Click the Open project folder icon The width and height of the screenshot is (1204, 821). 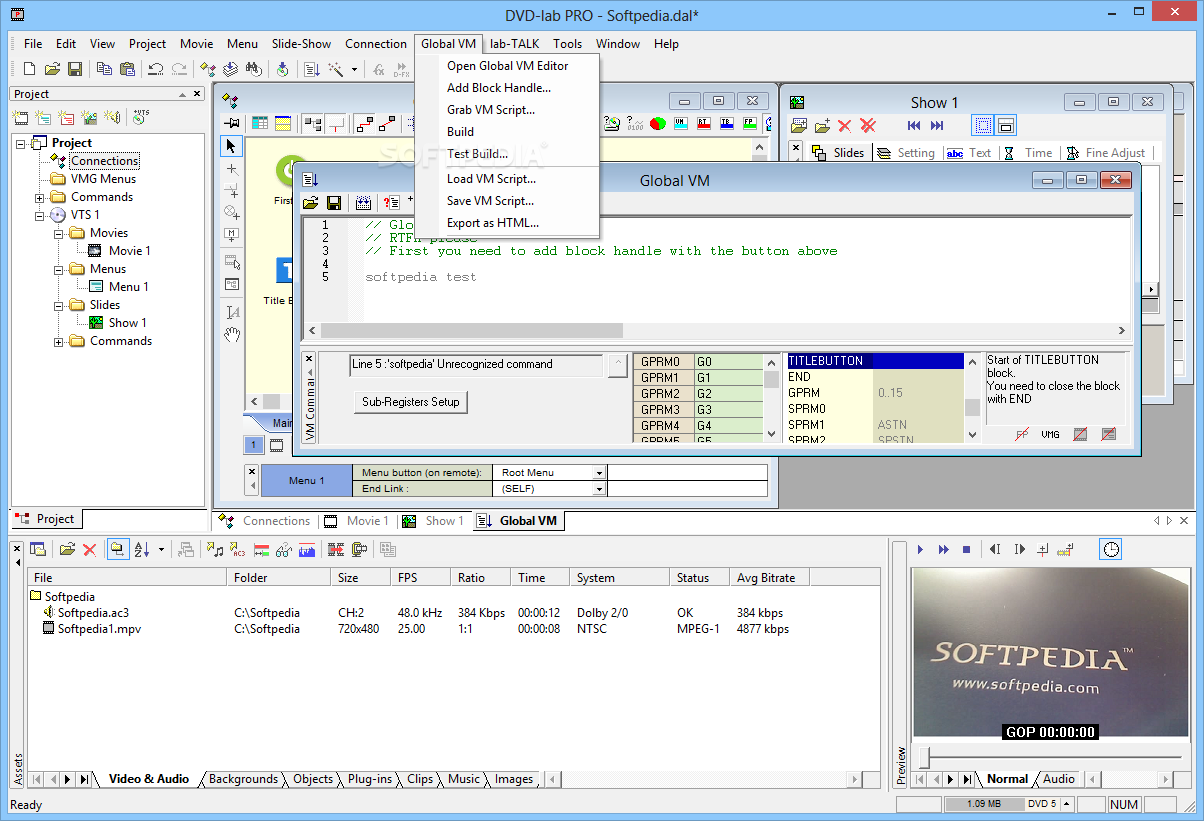click(52, 69)
